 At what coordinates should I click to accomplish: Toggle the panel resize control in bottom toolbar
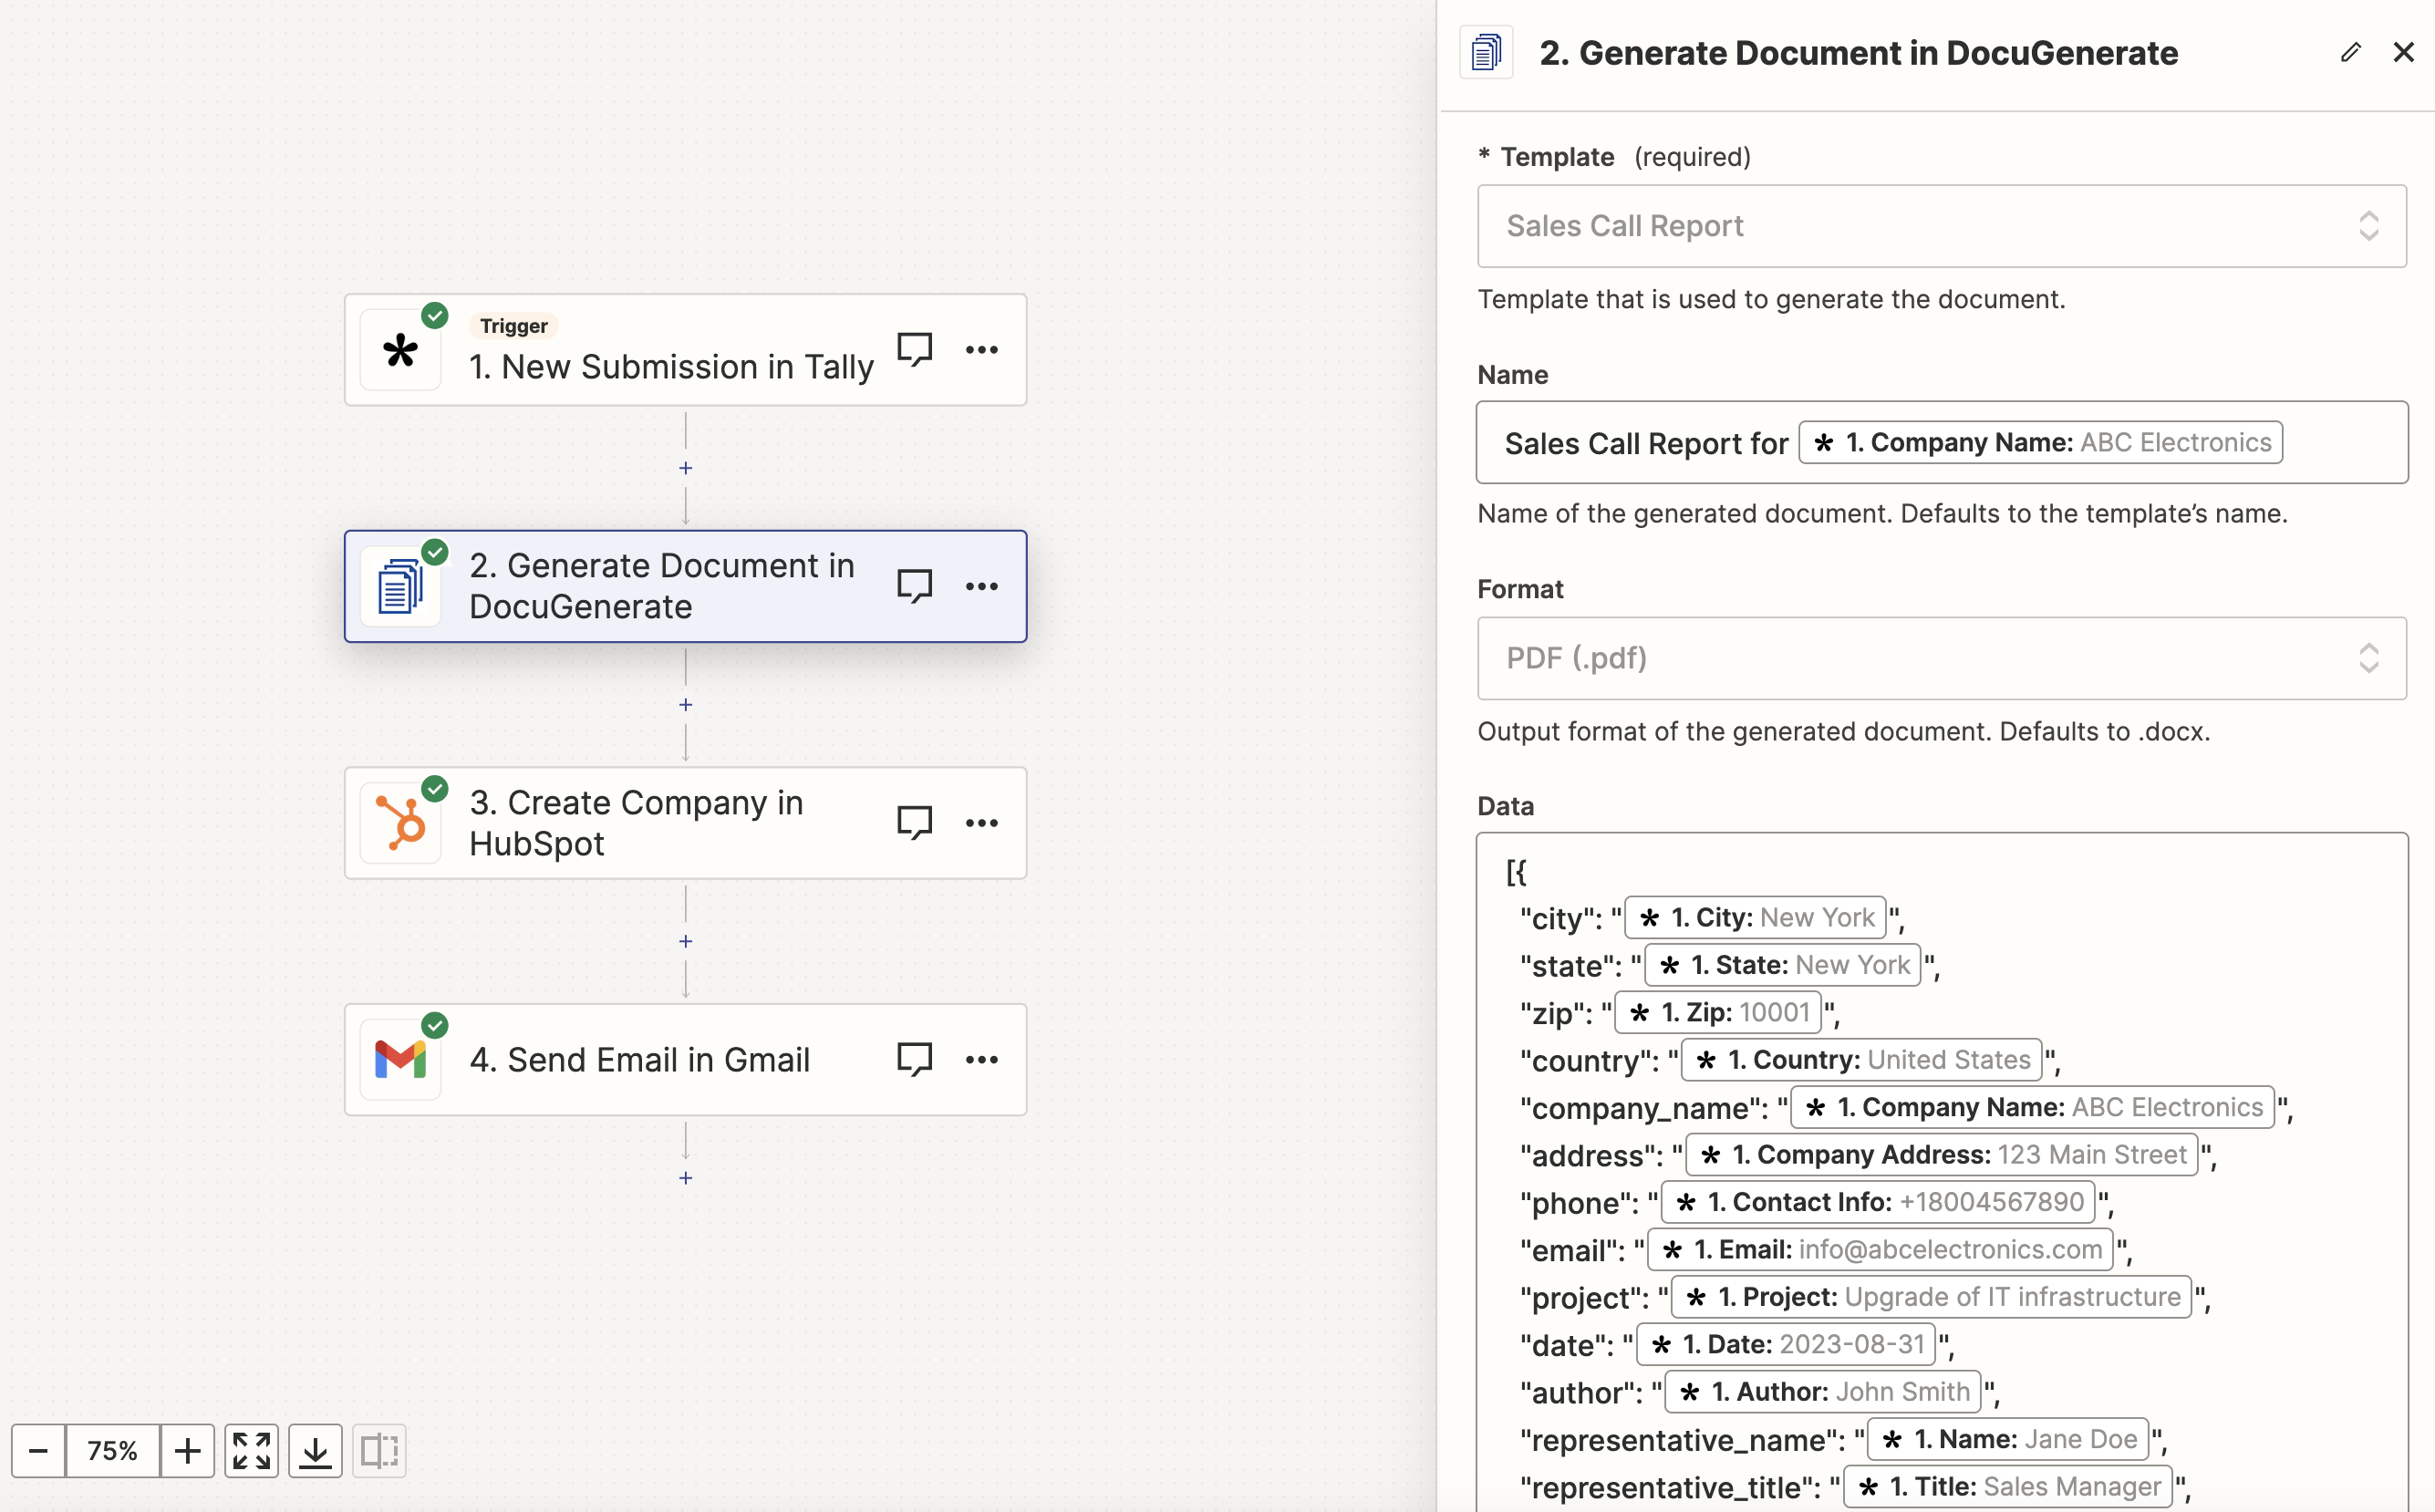pos(379,1450)
